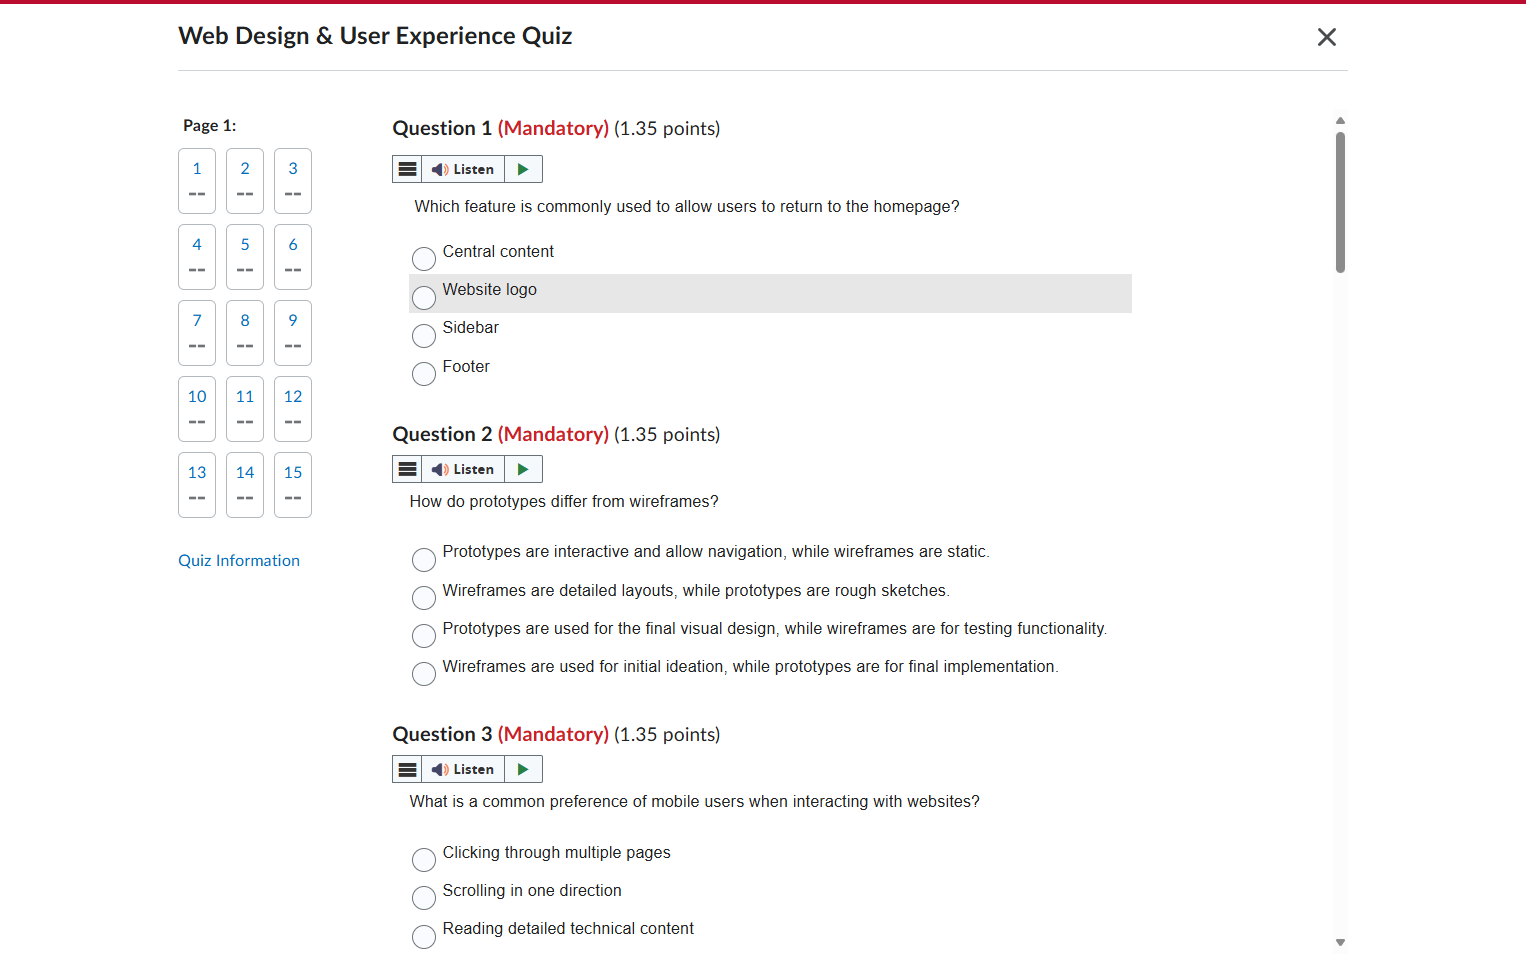Viewport: 1526px width, 954px height.
Task: Select 'Scrolling in one direction' option
Action: tap(424, 897)
